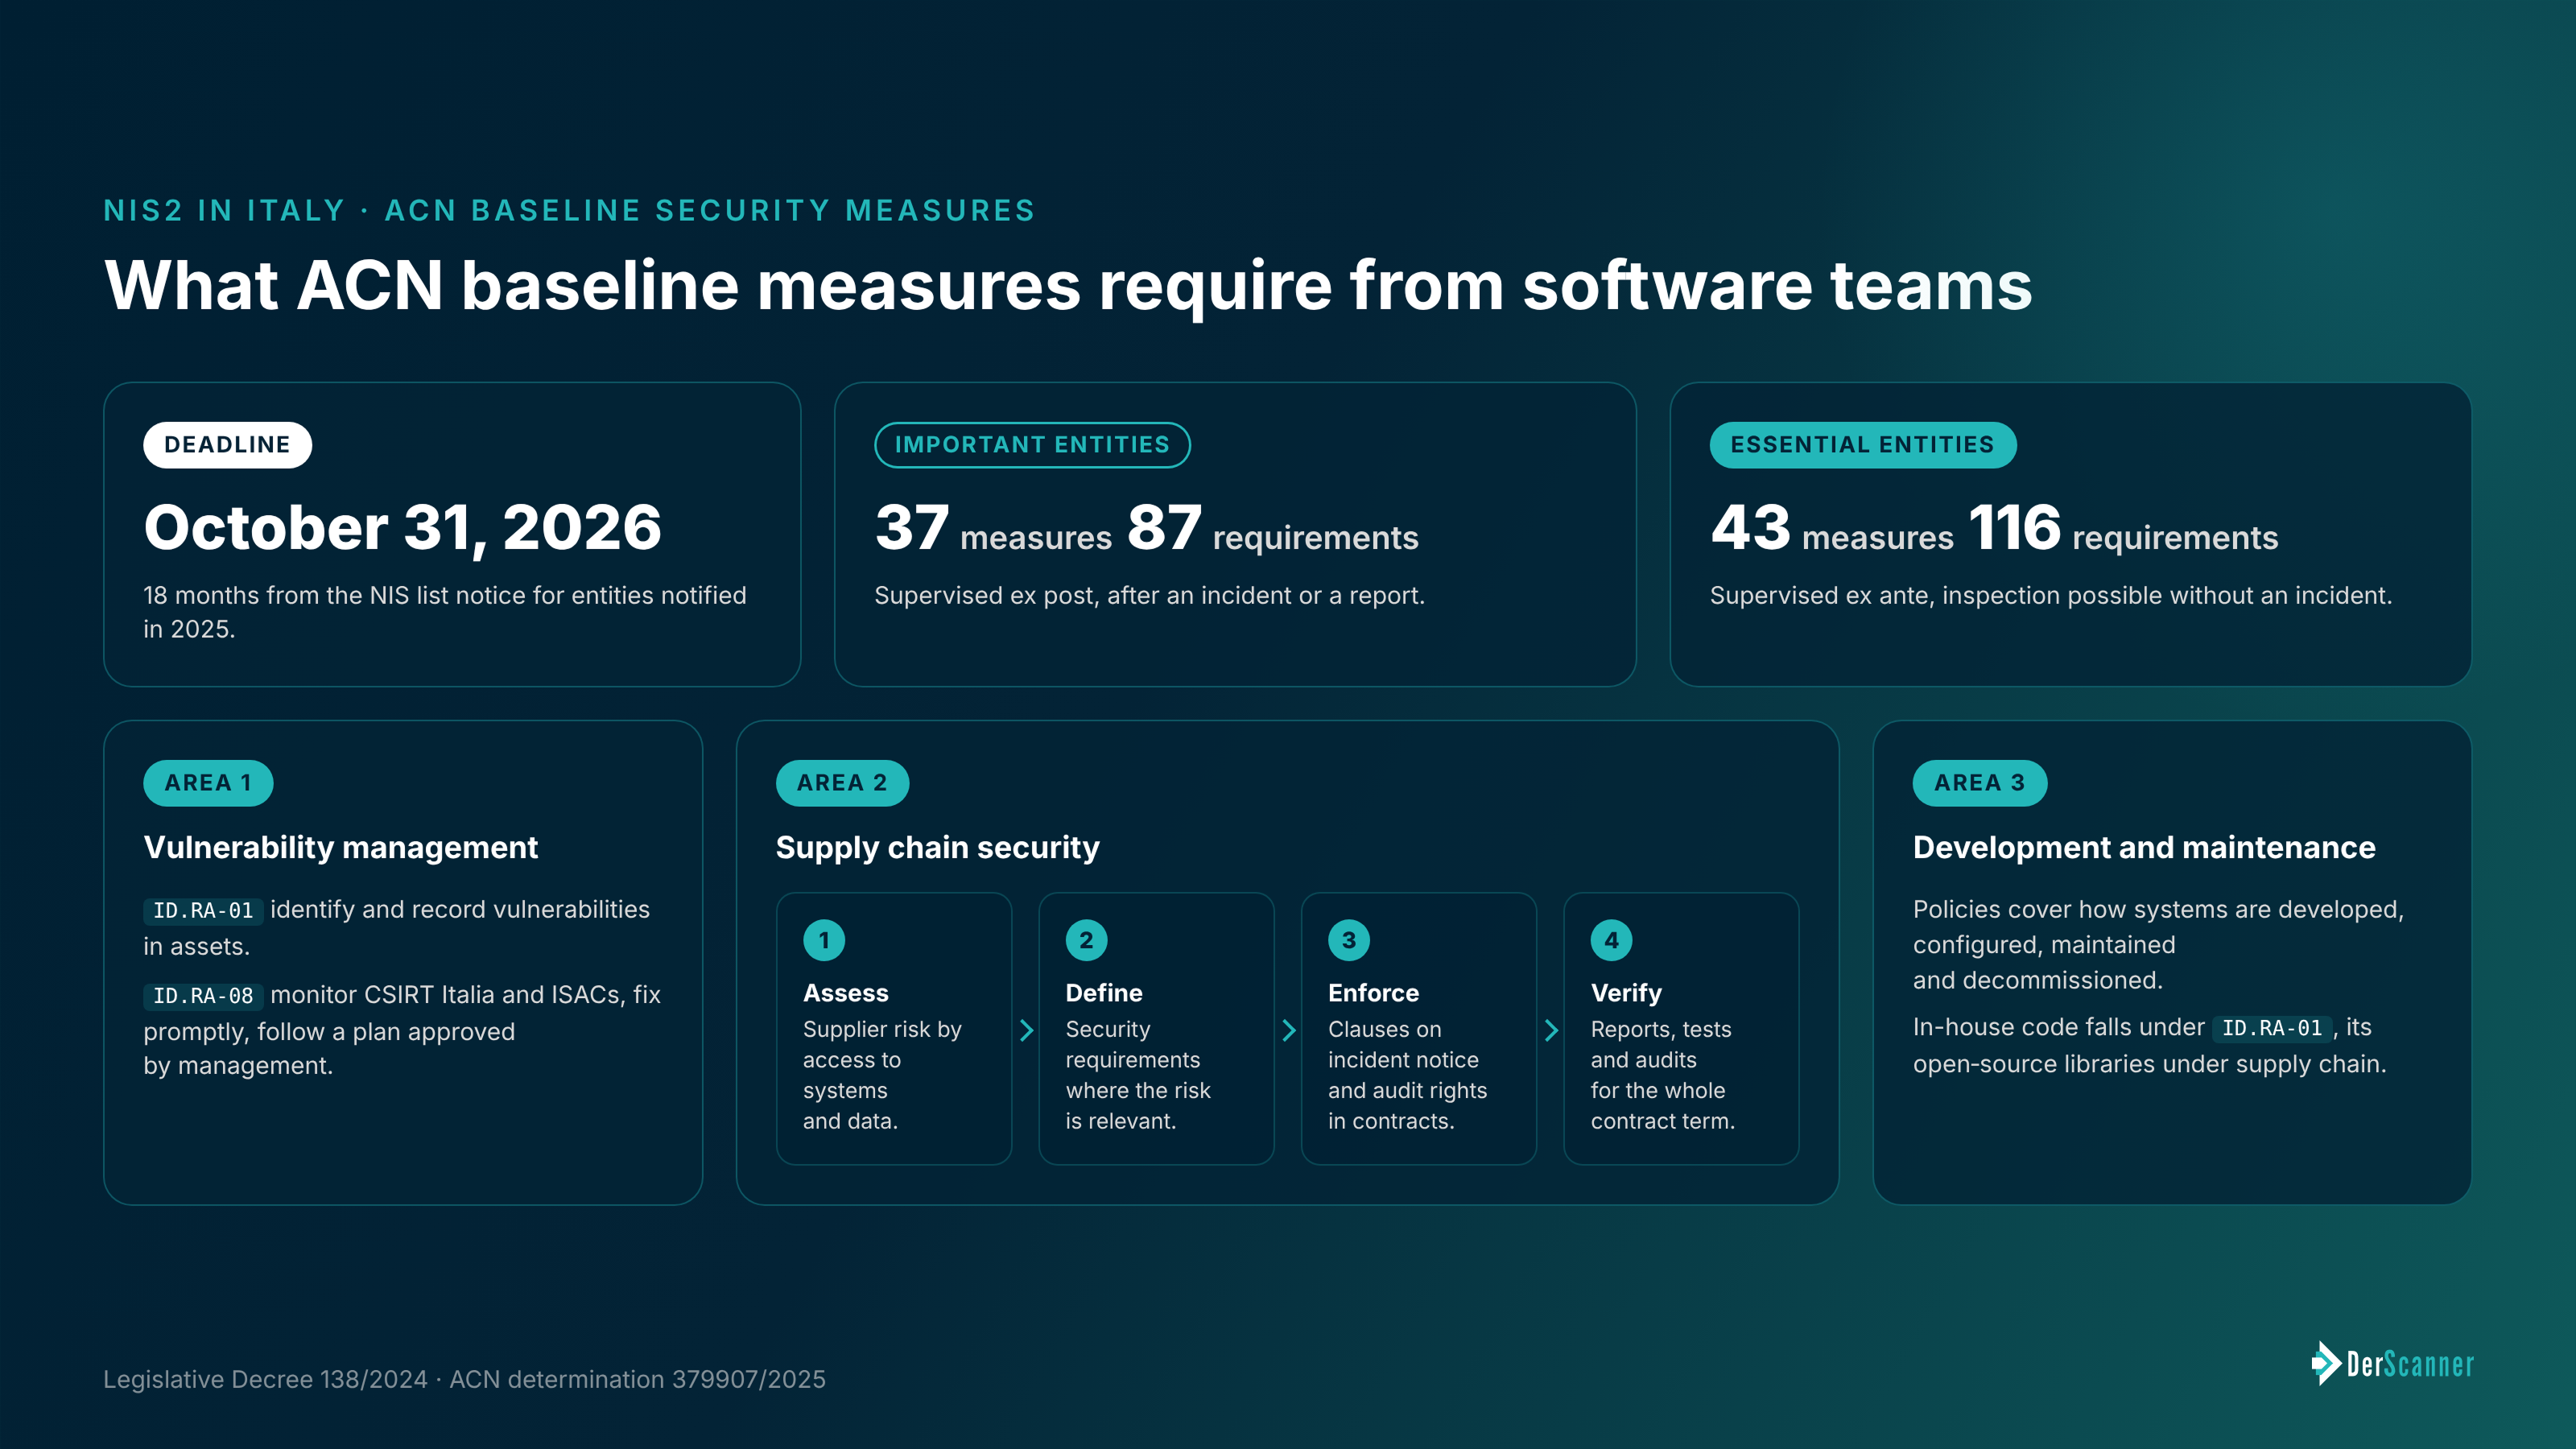Click the 'NIS2 IN ITALY' header line

569,210
